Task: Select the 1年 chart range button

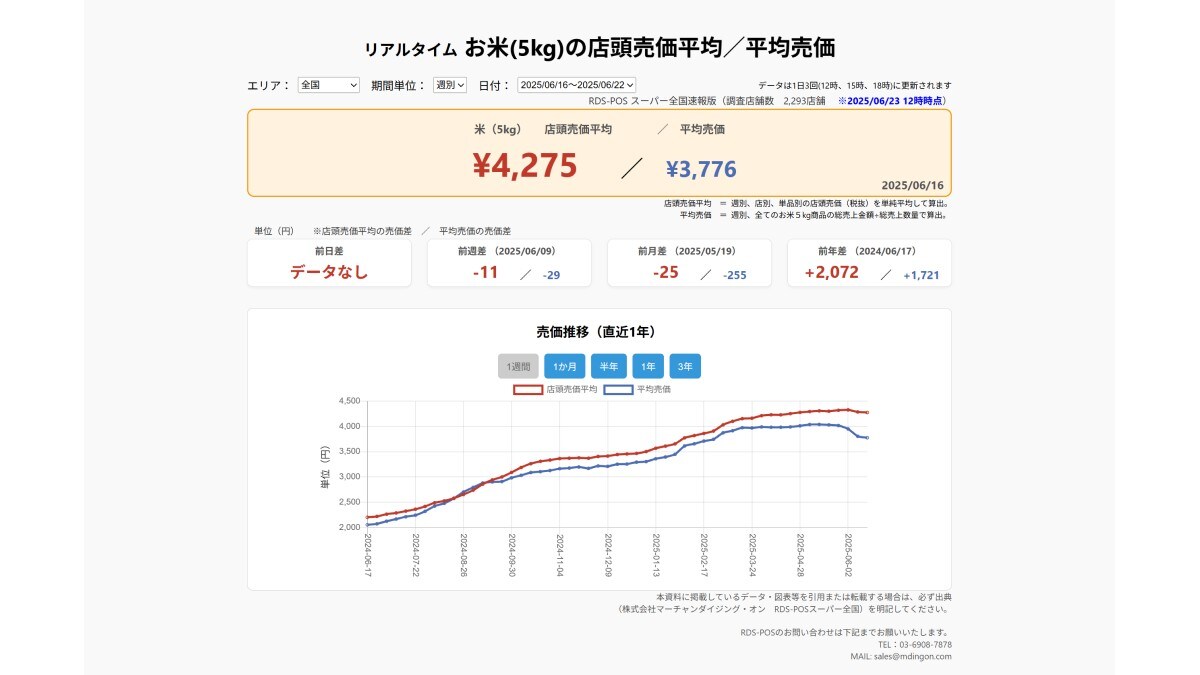Action: pos(647,366)
